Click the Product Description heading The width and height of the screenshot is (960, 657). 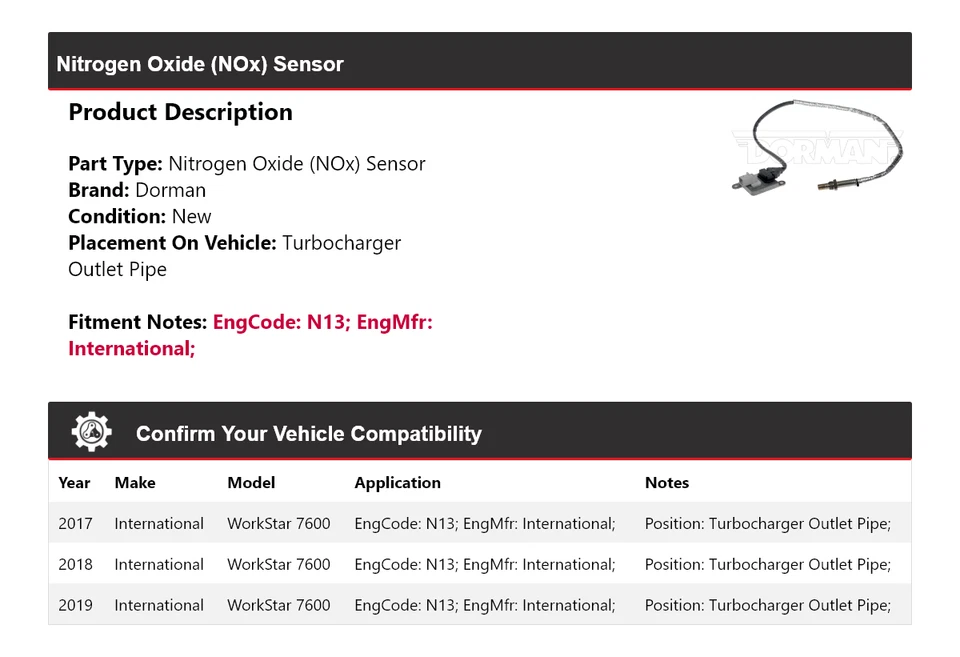click(x=180, y=112)
